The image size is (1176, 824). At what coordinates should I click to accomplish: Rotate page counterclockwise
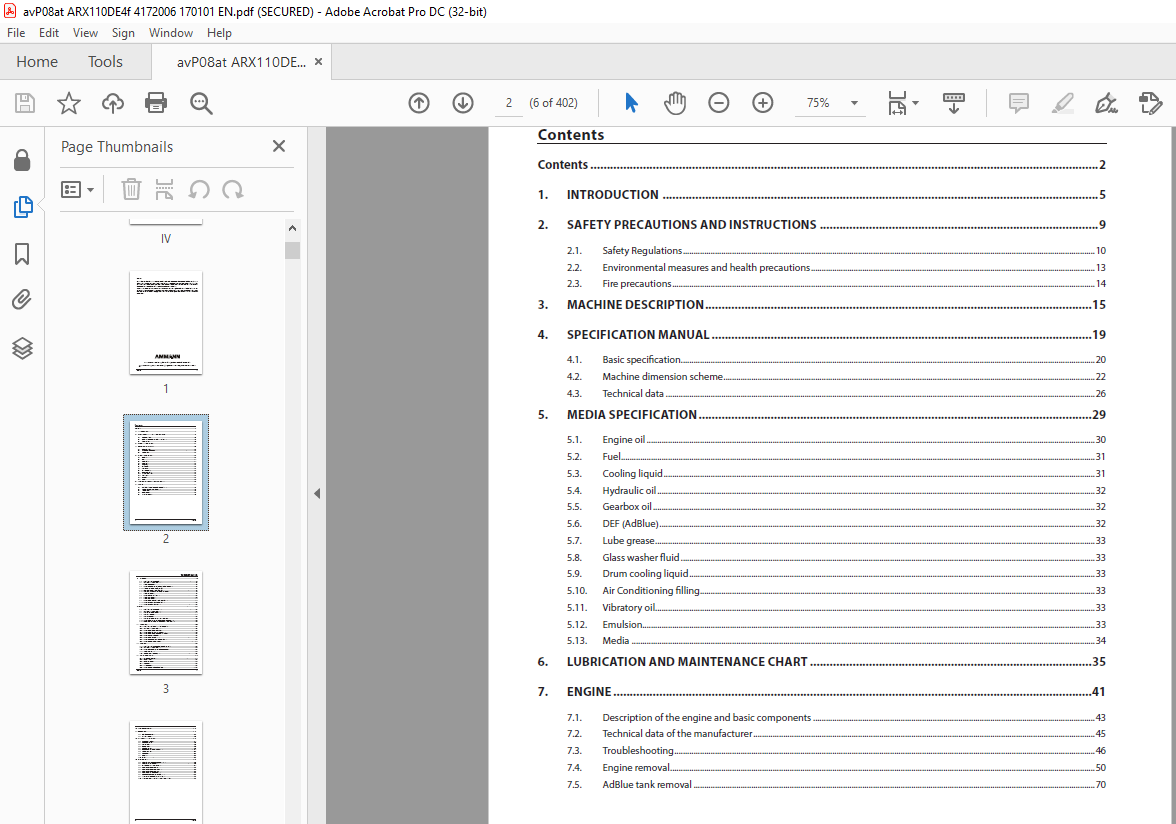(x=199, y=189)
